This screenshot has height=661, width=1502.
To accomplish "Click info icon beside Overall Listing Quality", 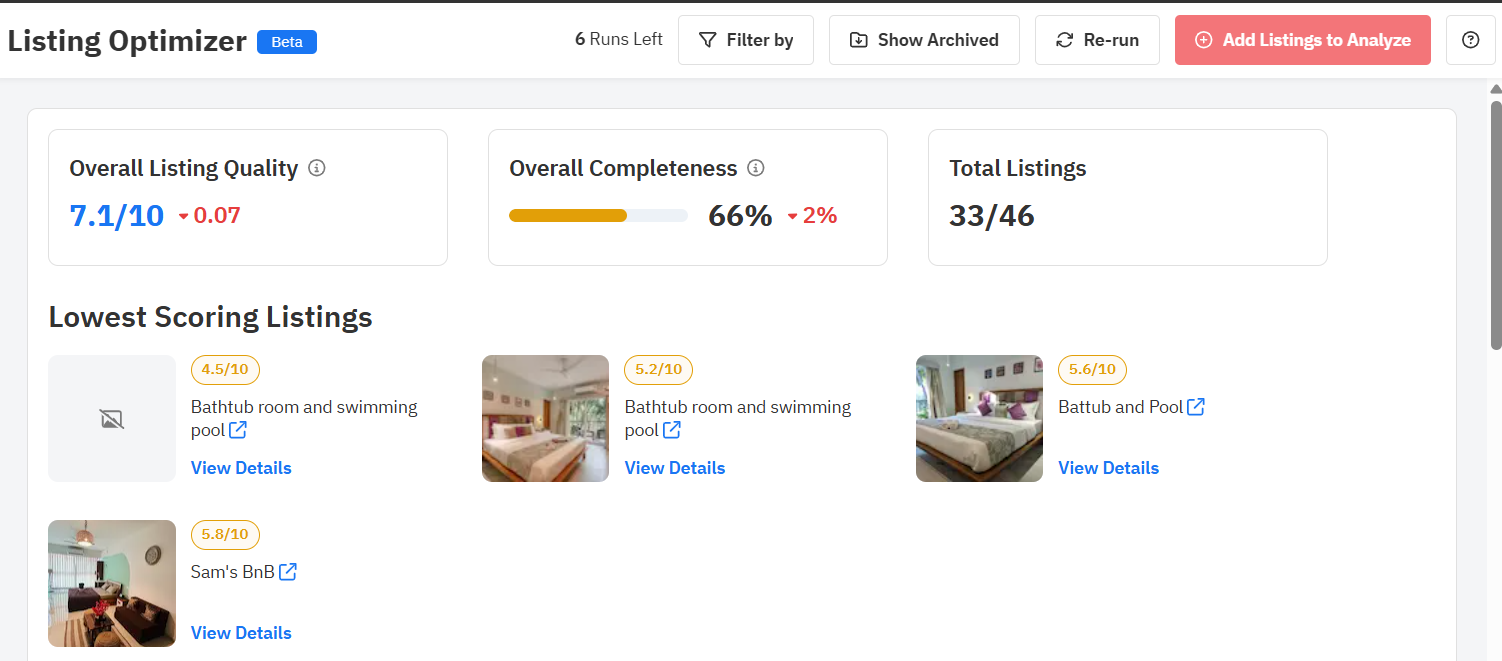I will pos(317,168).
